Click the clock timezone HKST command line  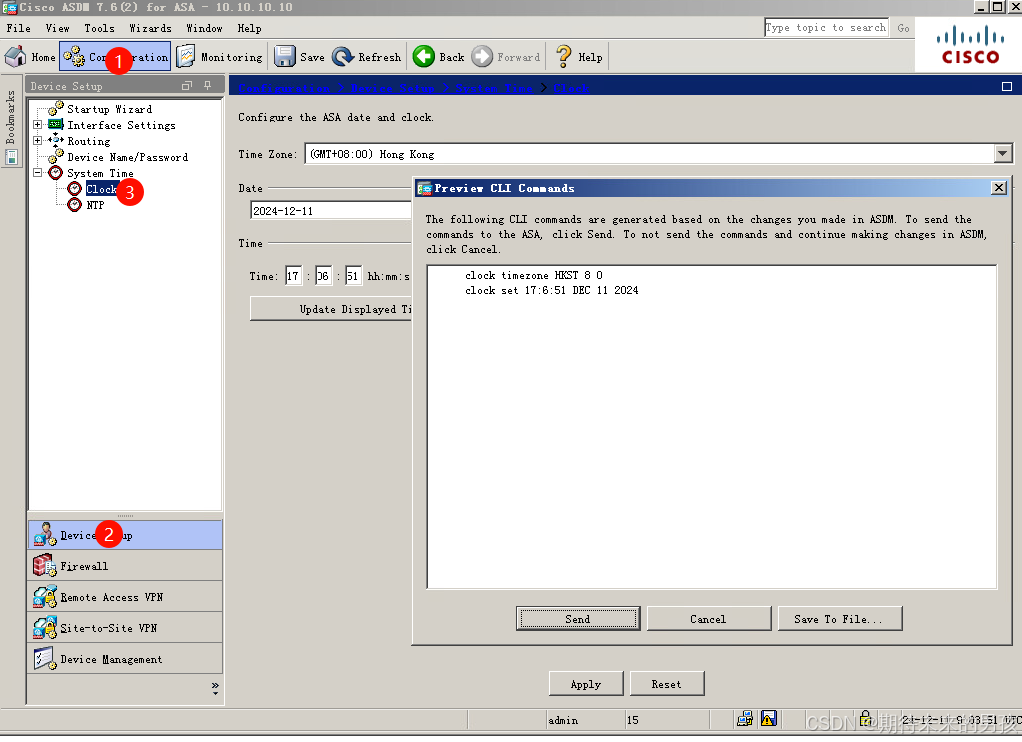click(x=534, y=275)
